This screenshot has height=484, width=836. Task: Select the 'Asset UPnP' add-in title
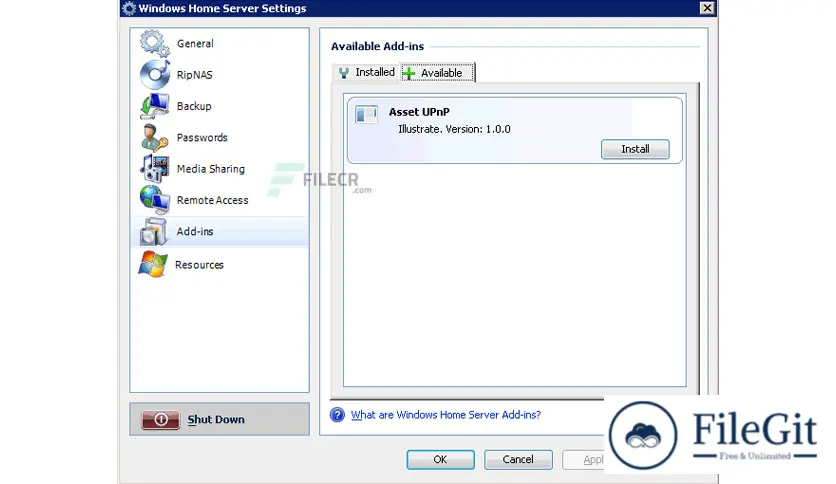coord(419,112)
